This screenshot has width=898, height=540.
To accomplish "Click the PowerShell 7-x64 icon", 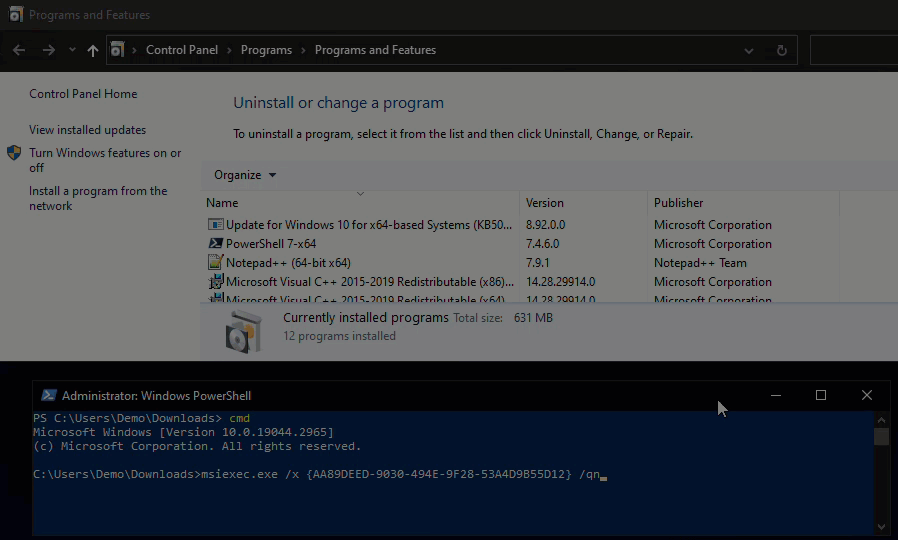I will tap(215, 243).
